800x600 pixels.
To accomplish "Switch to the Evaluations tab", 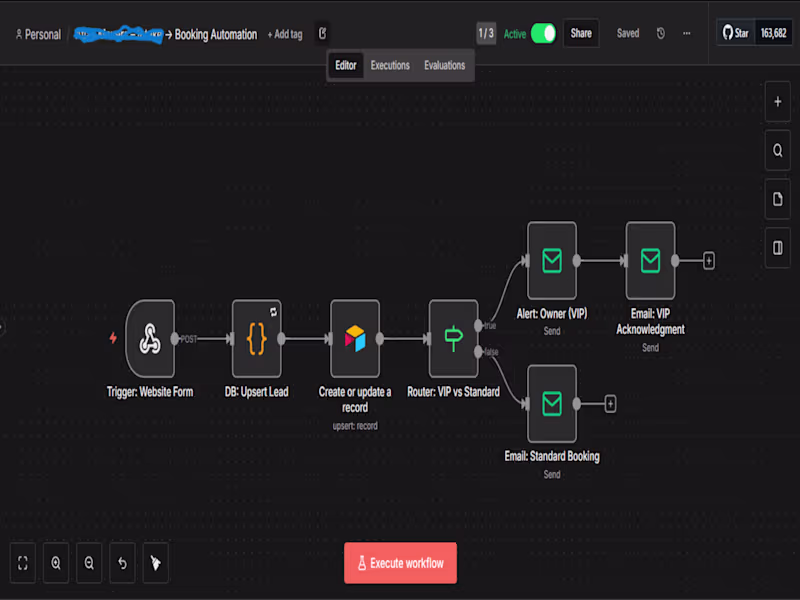I will (444, 65).
